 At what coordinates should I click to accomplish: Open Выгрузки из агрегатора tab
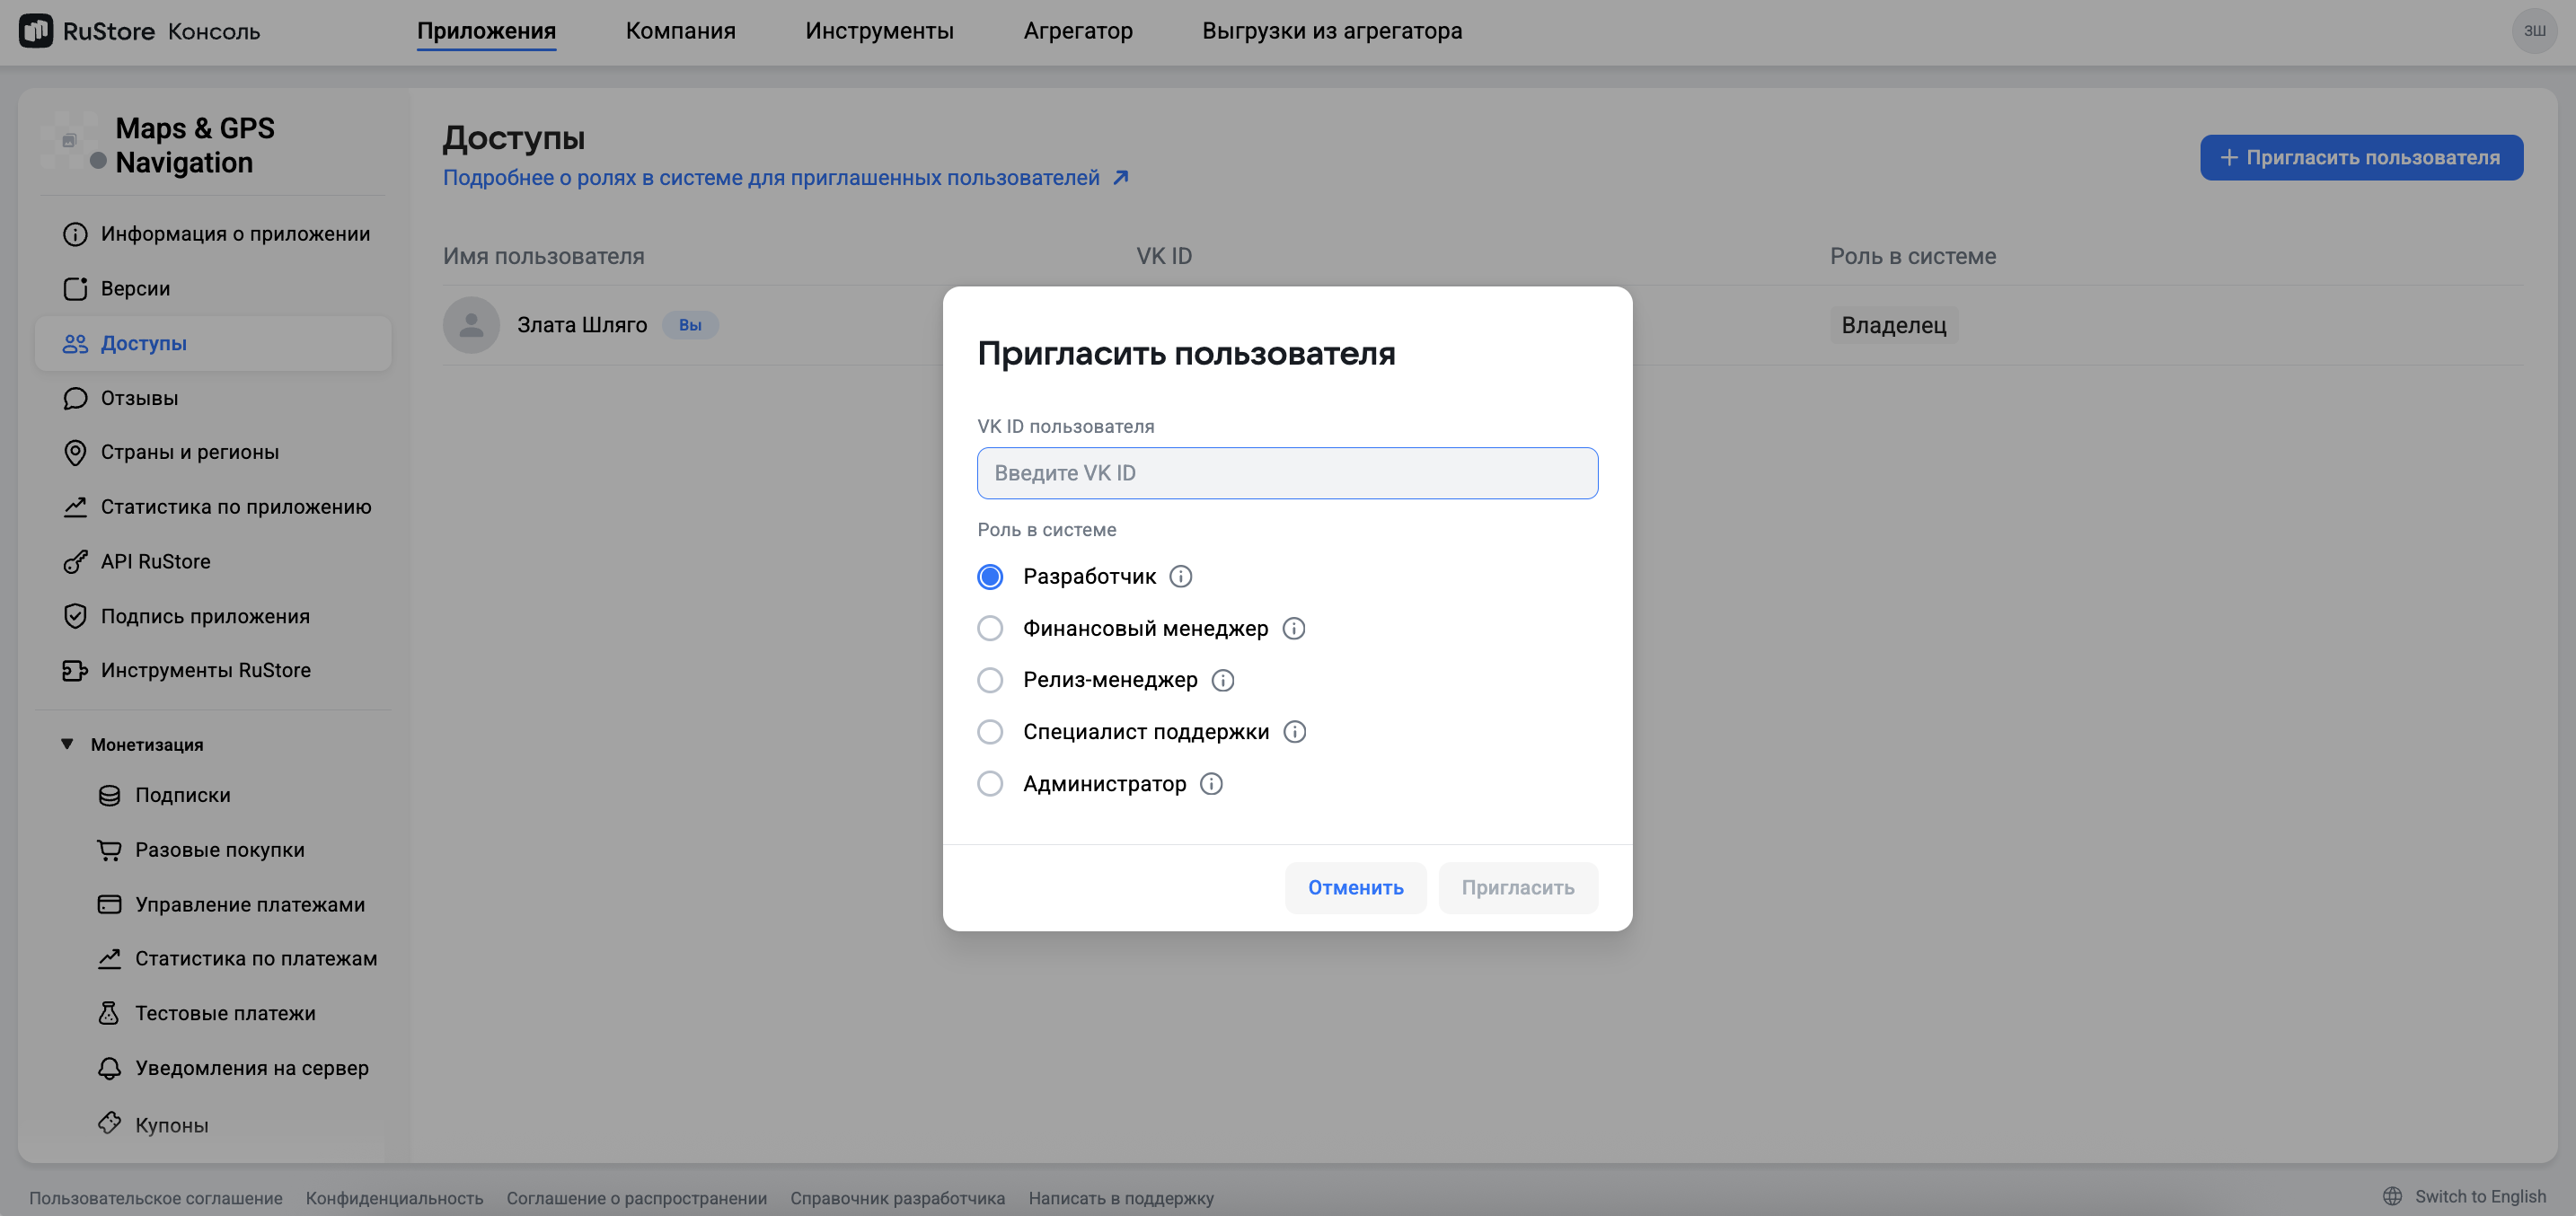pyautogui.click(x=1331, y=31)
